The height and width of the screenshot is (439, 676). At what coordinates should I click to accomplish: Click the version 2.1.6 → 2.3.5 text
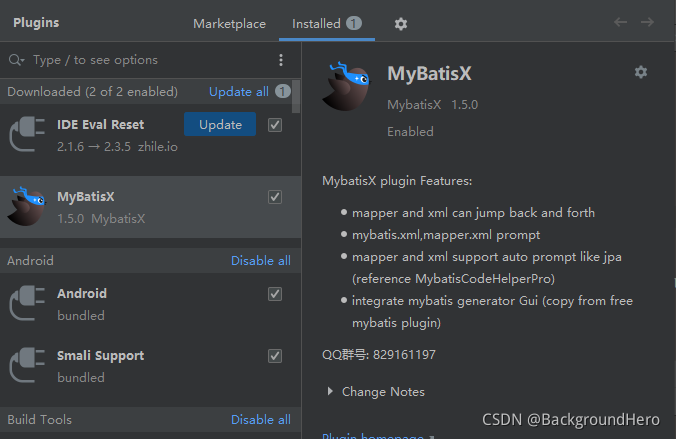94,147
